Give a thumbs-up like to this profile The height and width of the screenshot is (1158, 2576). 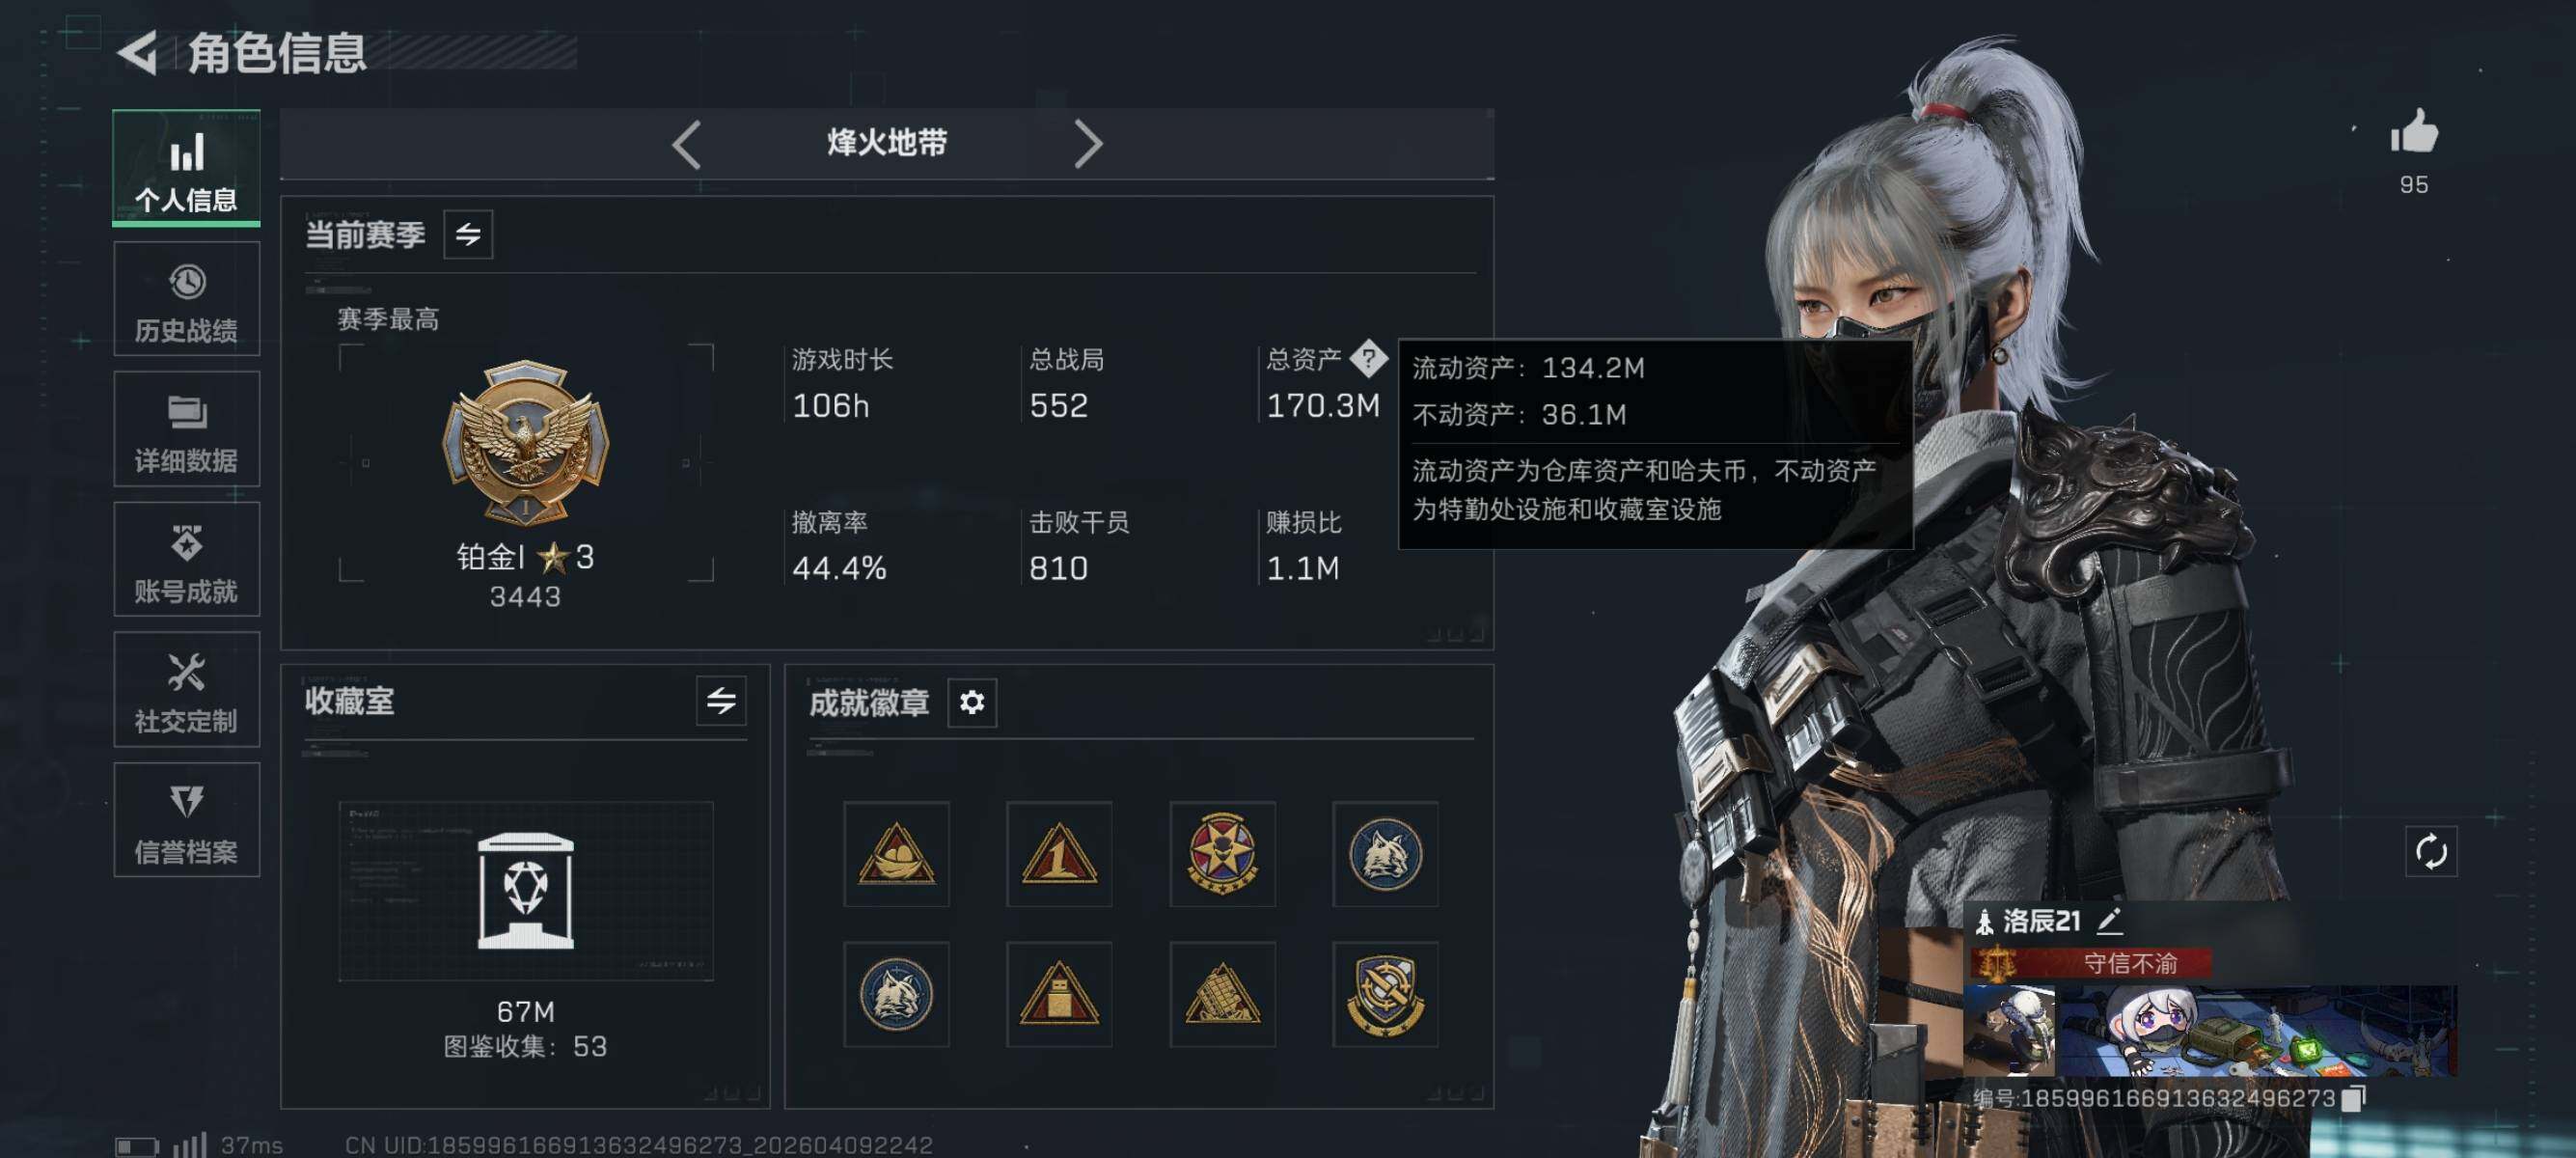[2413, 131]
